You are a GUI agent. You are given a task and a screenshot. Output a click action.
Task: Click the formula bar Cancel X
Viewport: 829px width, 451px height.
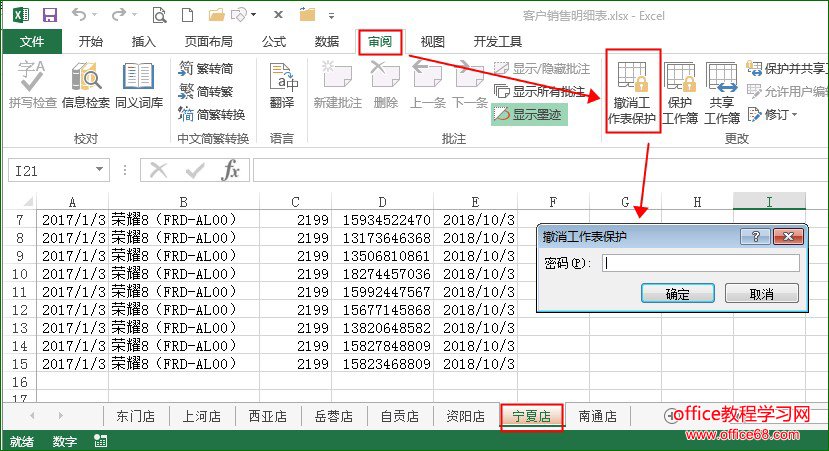pyautogui.click(x=158, y=170)
